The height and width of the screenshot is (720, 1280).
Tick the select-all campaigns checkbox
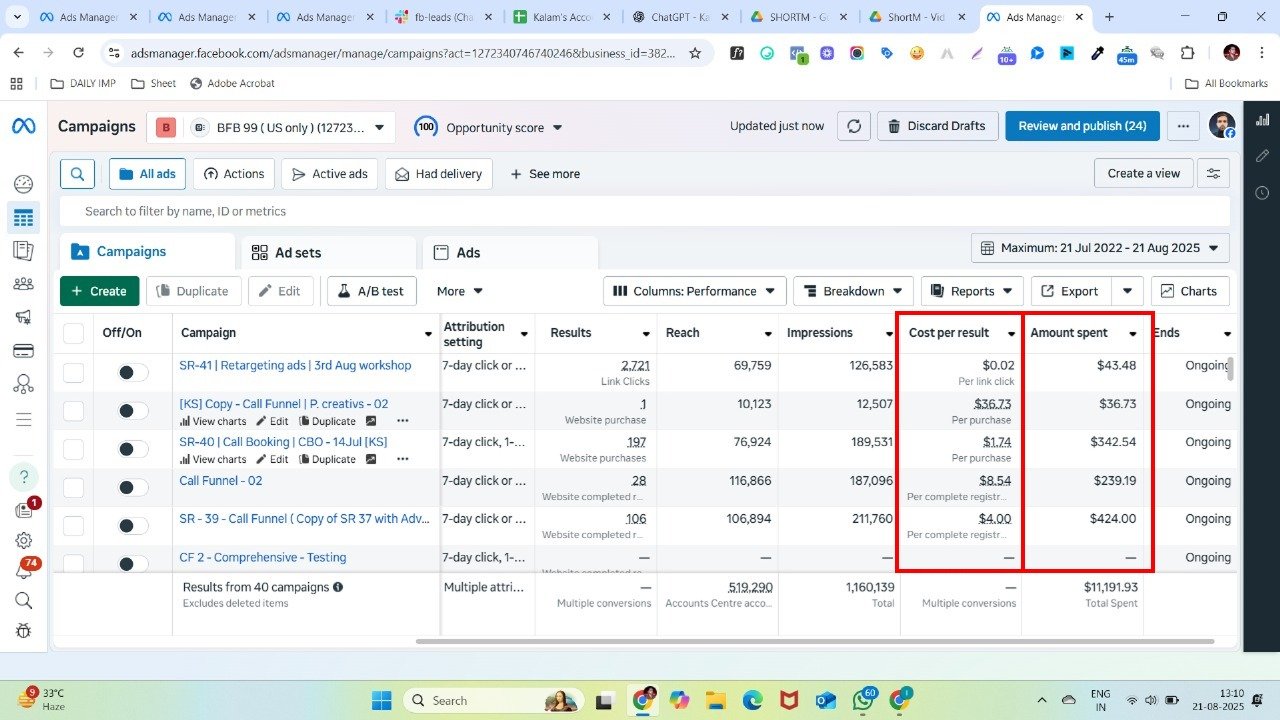pyautogui.click(x=74, y=333)
